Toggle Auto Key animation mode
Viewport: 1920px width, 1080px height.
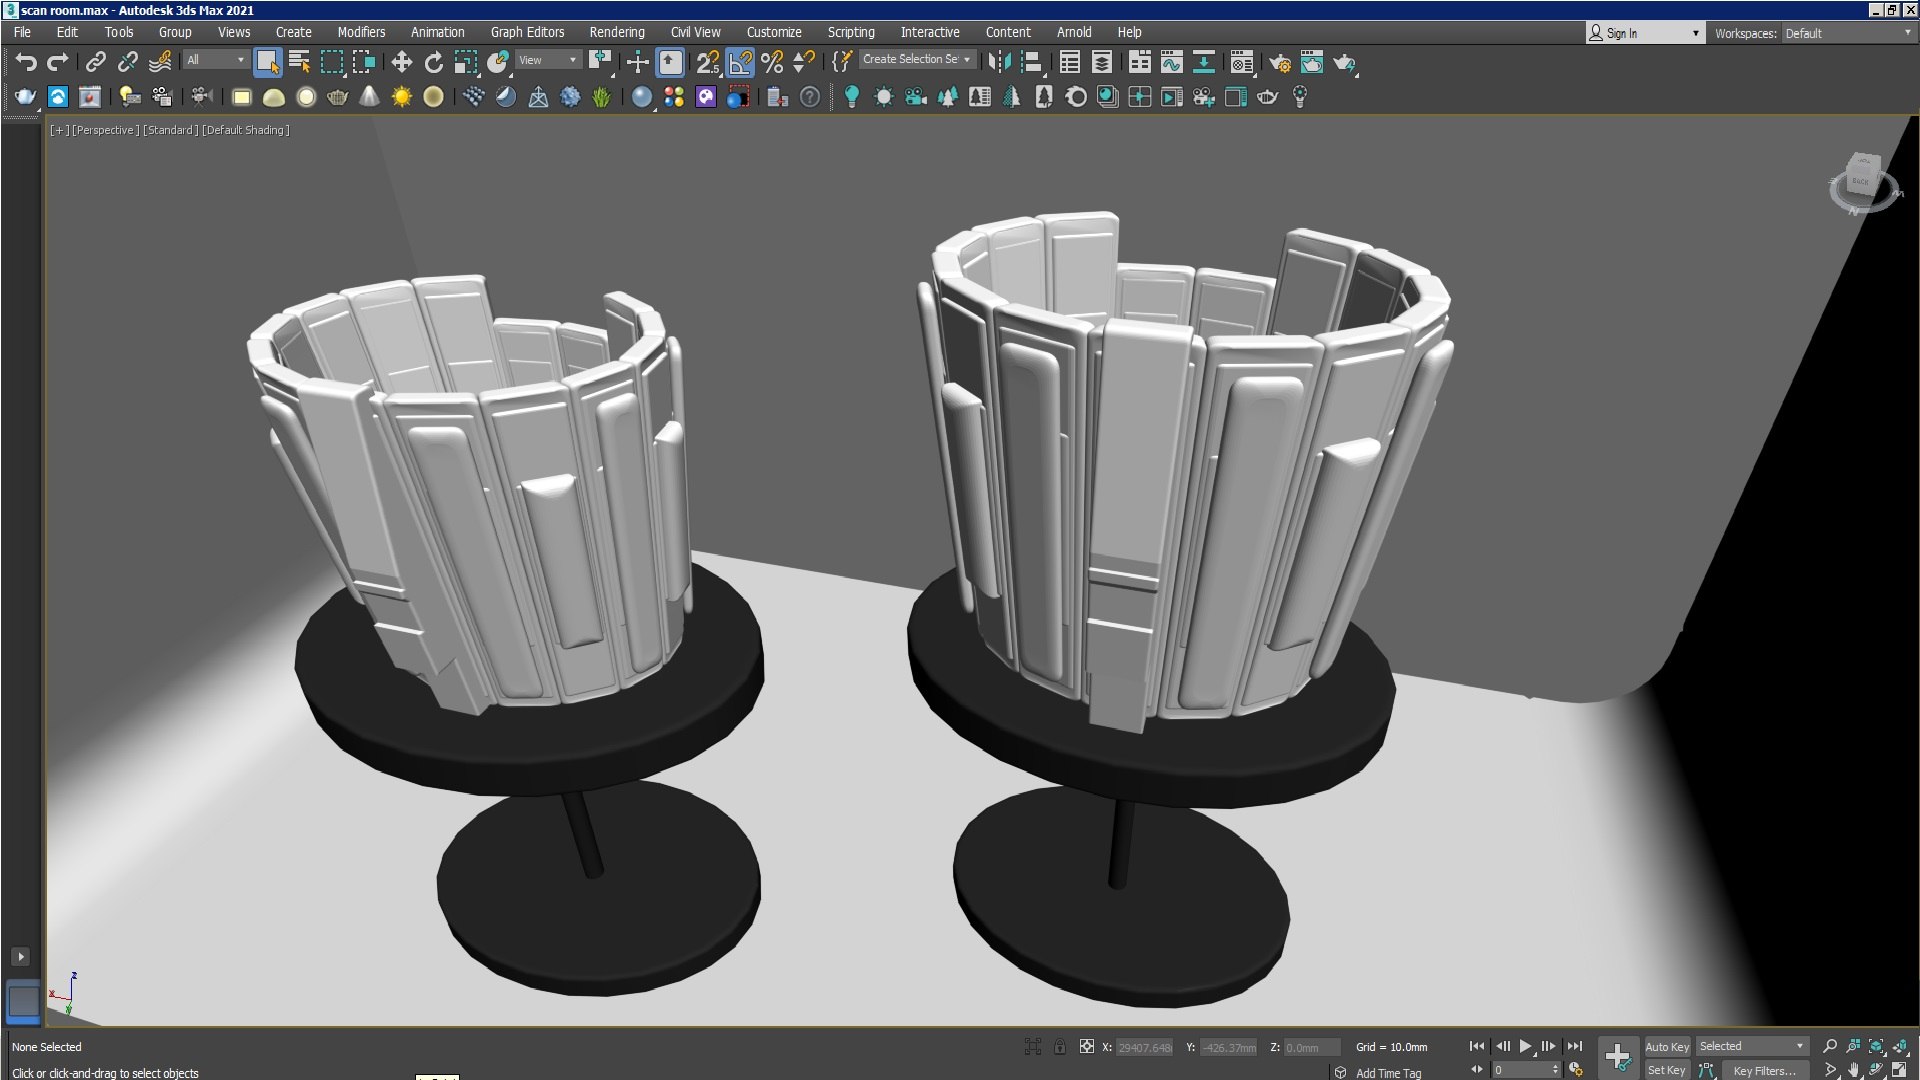1666,1046
